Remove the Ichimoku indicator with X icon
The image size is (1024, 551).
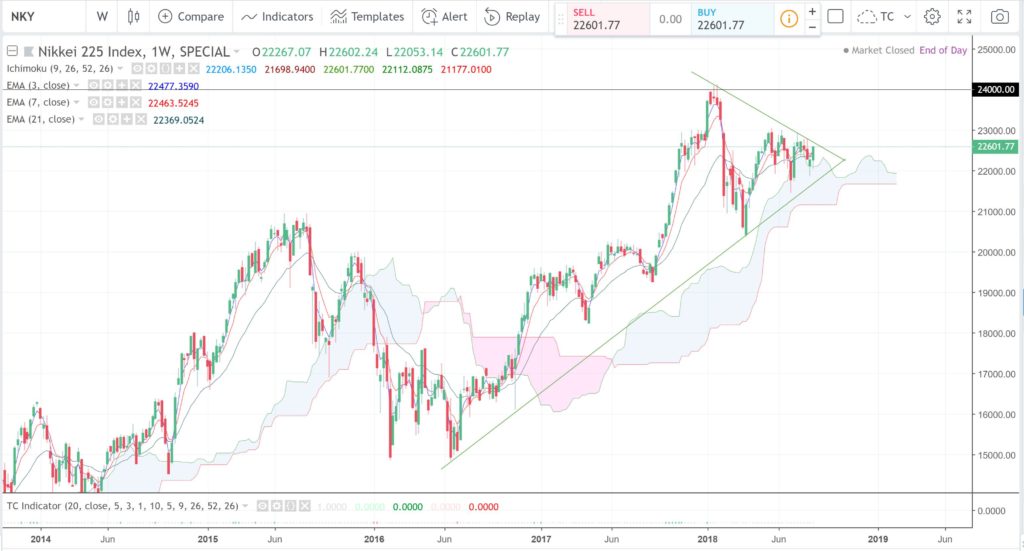193,69
